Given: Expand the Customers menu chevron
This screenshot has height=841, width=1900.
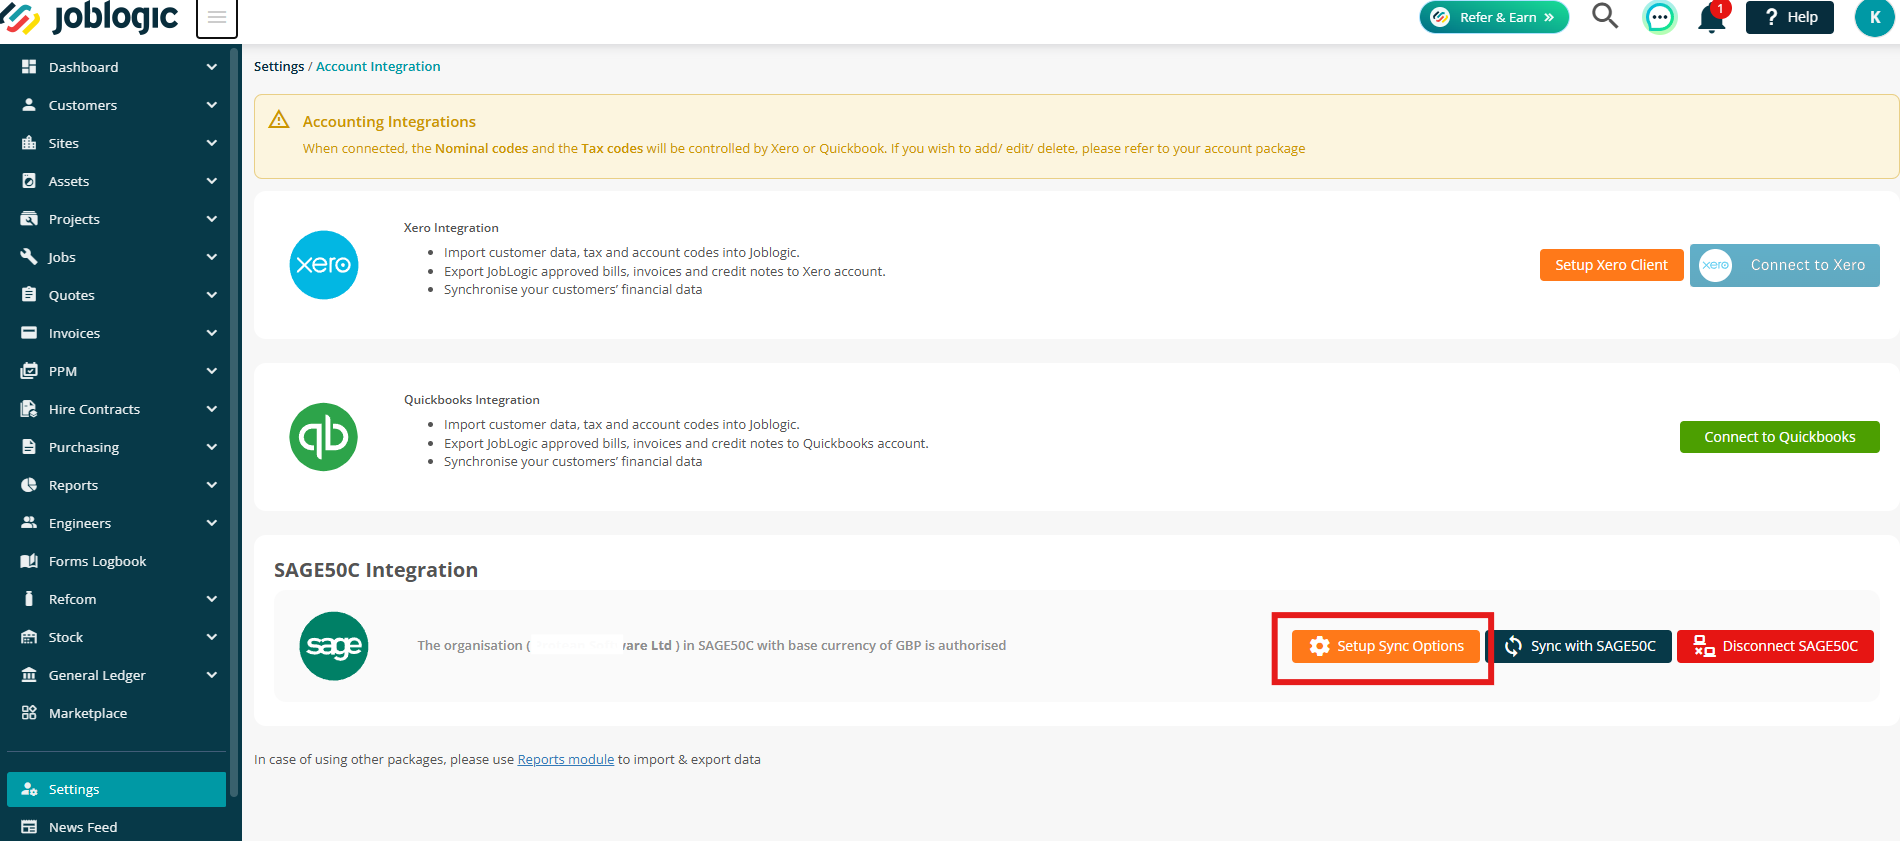Looking at the screenshot, I should 212,105.
